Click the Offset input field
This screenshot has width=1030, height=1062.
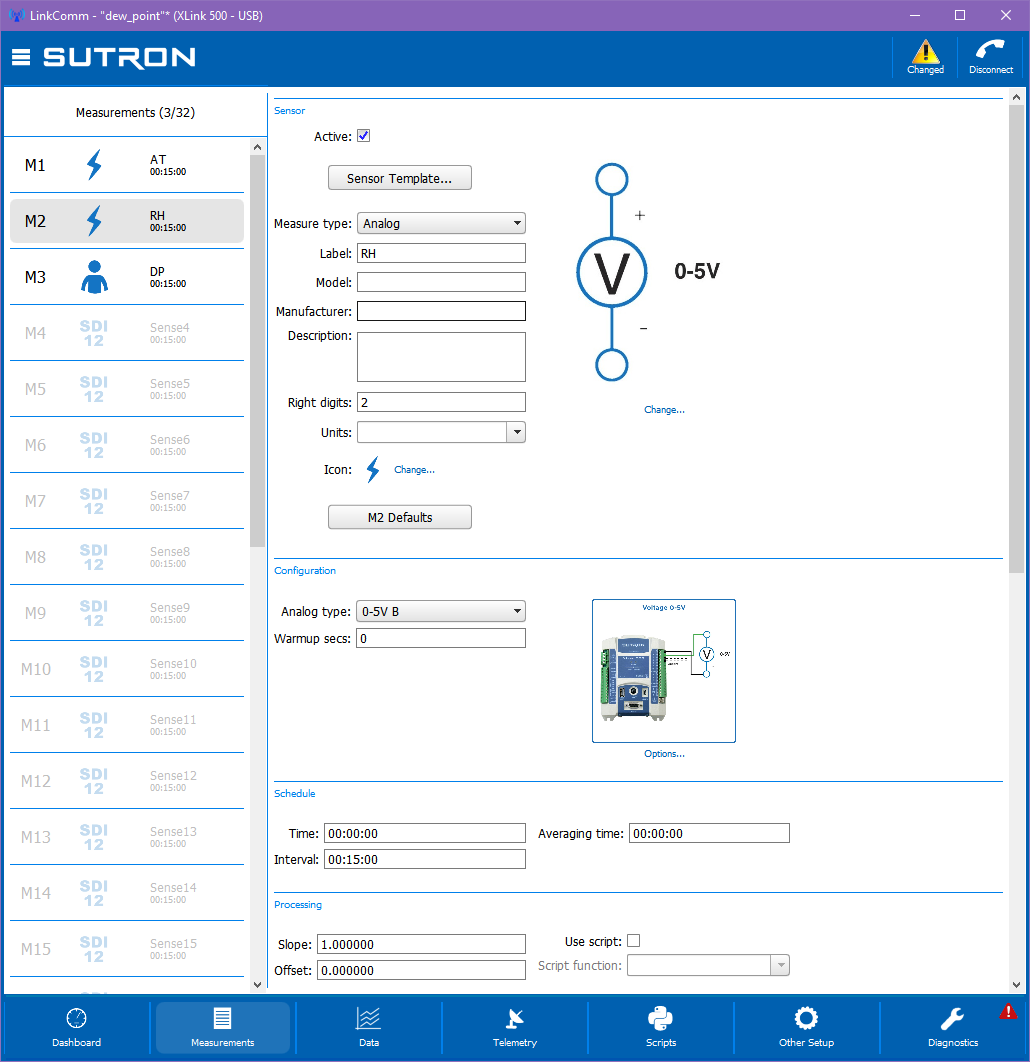pos(421,970)
